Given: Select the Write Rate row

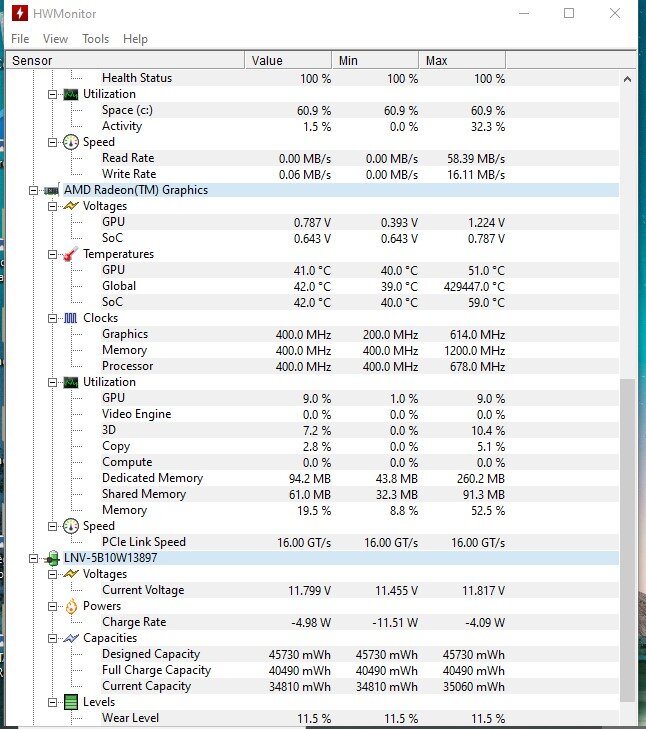Looking at the screenshot, I should [x=360, y=174].
